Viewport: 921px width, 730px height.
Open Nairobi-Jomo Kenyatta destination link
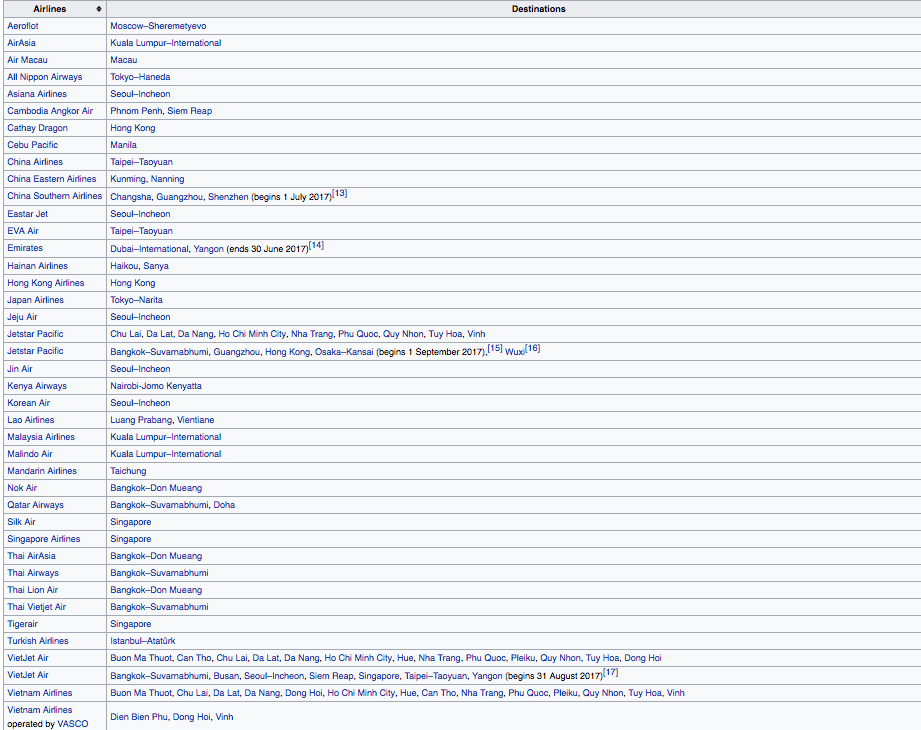pos(156,386)
